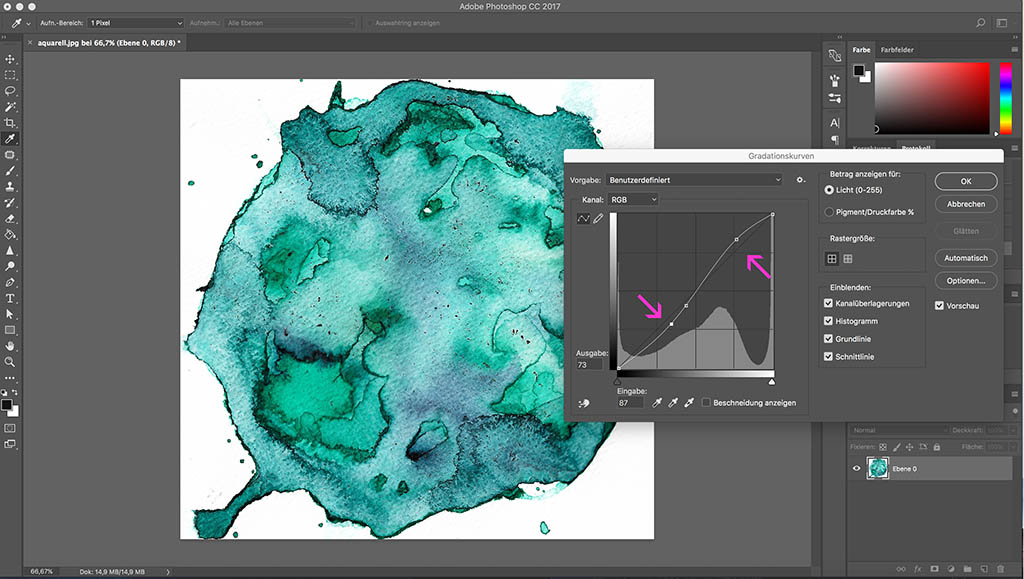
Task: Select Pigment/Druckfarbe % radio option
Action: click(829, 212)
